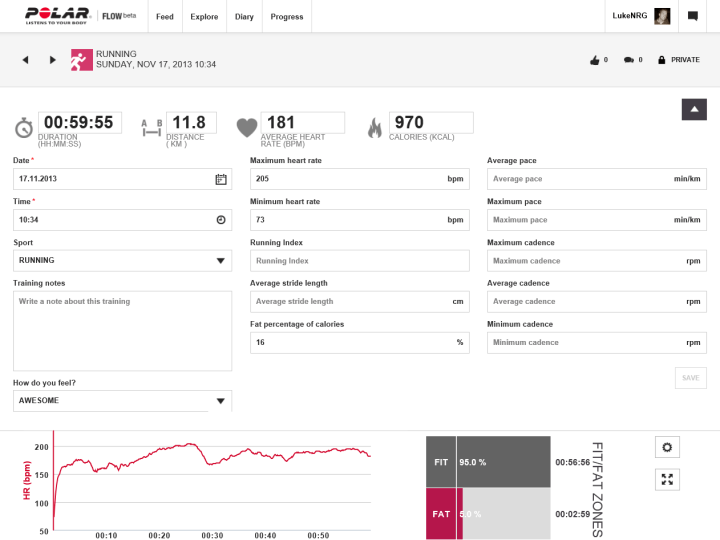Click SUNDAY, NOV 17, 2013 10:34 heading

point(156,65)
